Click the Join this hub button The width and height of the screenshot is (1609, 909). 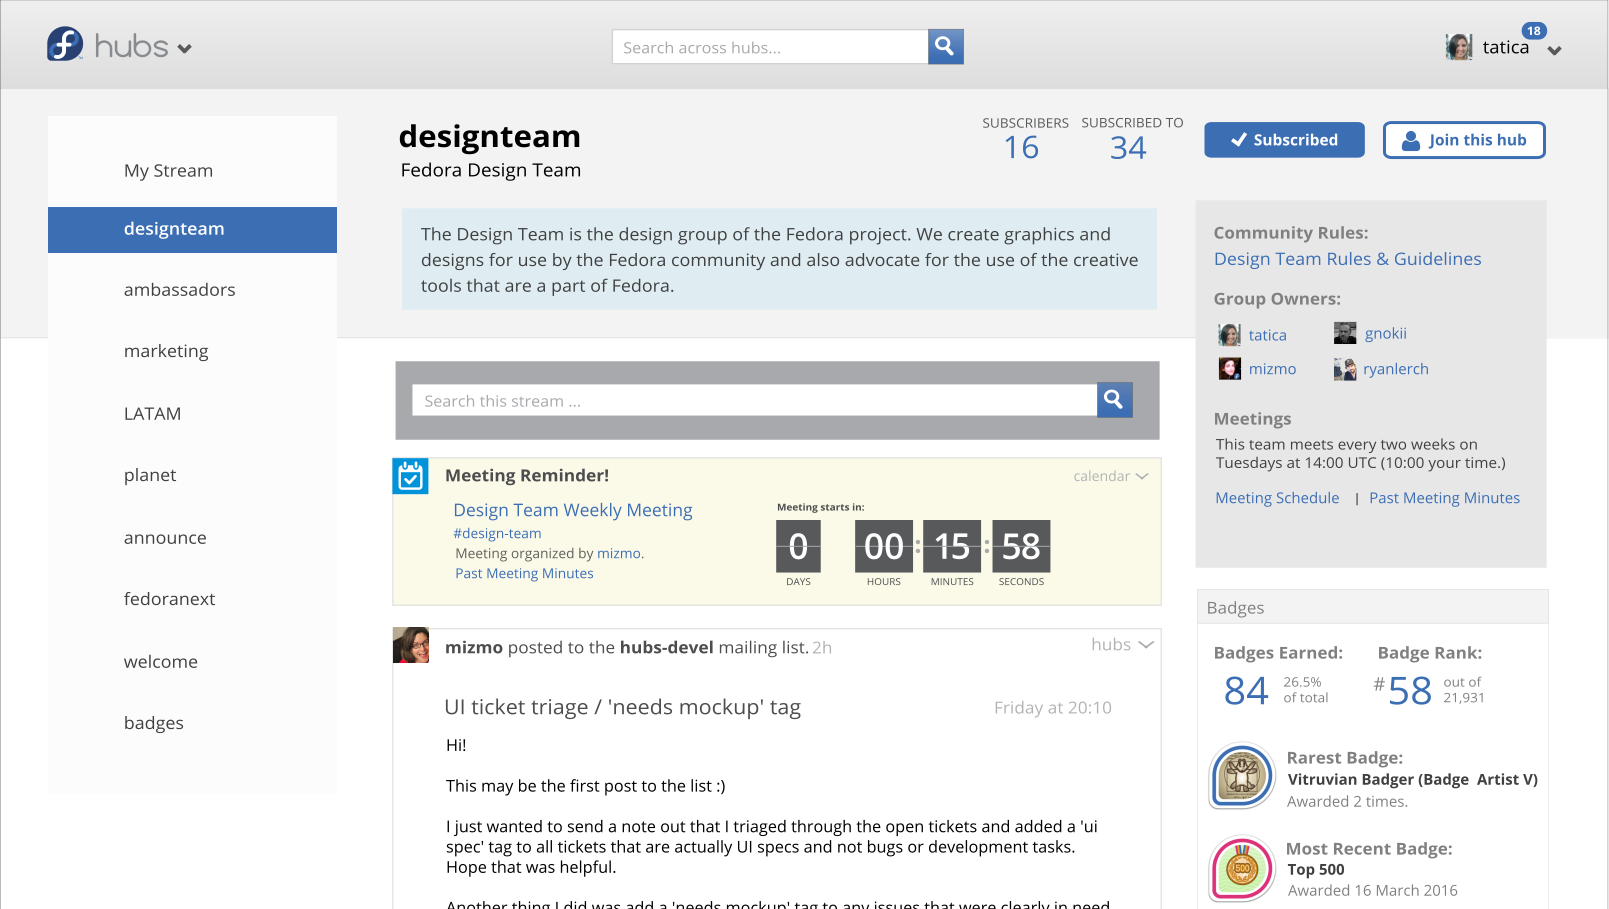click(x=1464, y=140)
